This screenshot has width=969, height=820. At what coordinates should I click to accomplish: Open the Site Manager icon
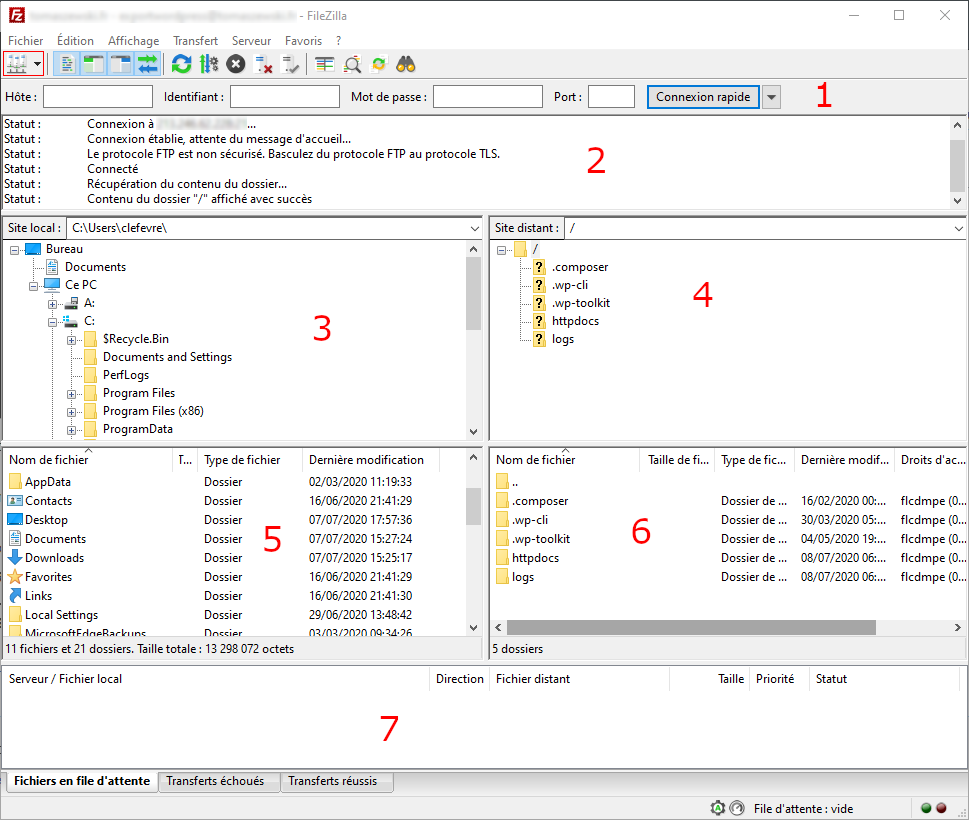[x=17, y=64]
